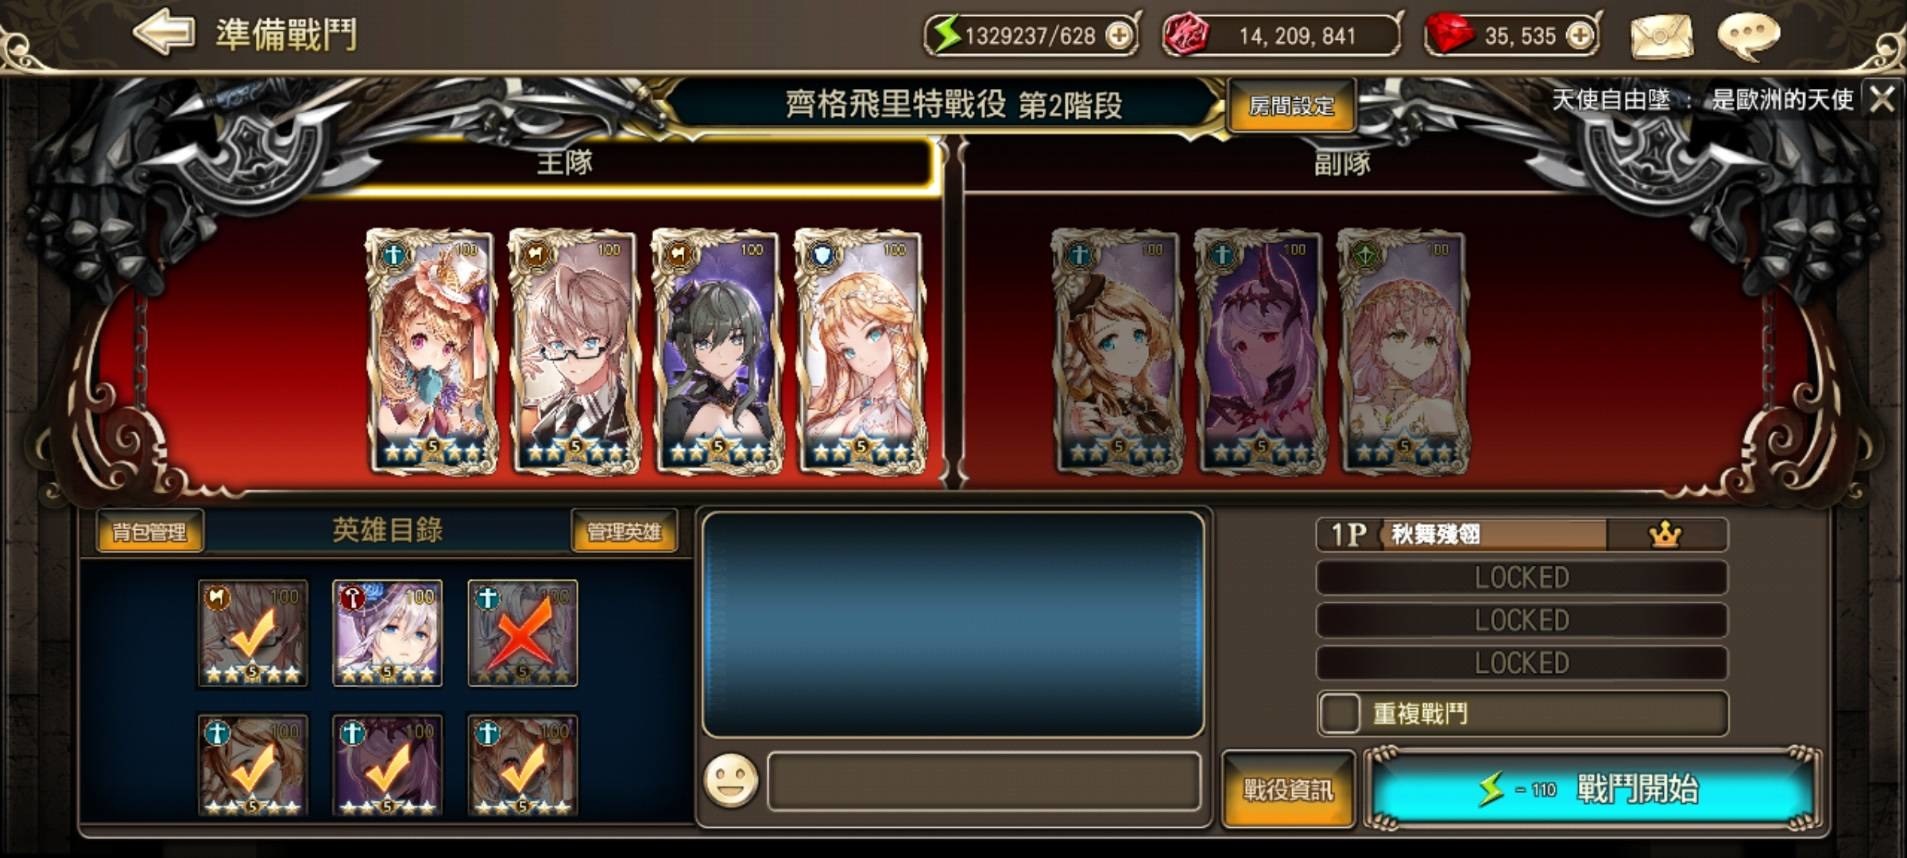Click the crown icon beside 1P player

(x=1665, y=535)
